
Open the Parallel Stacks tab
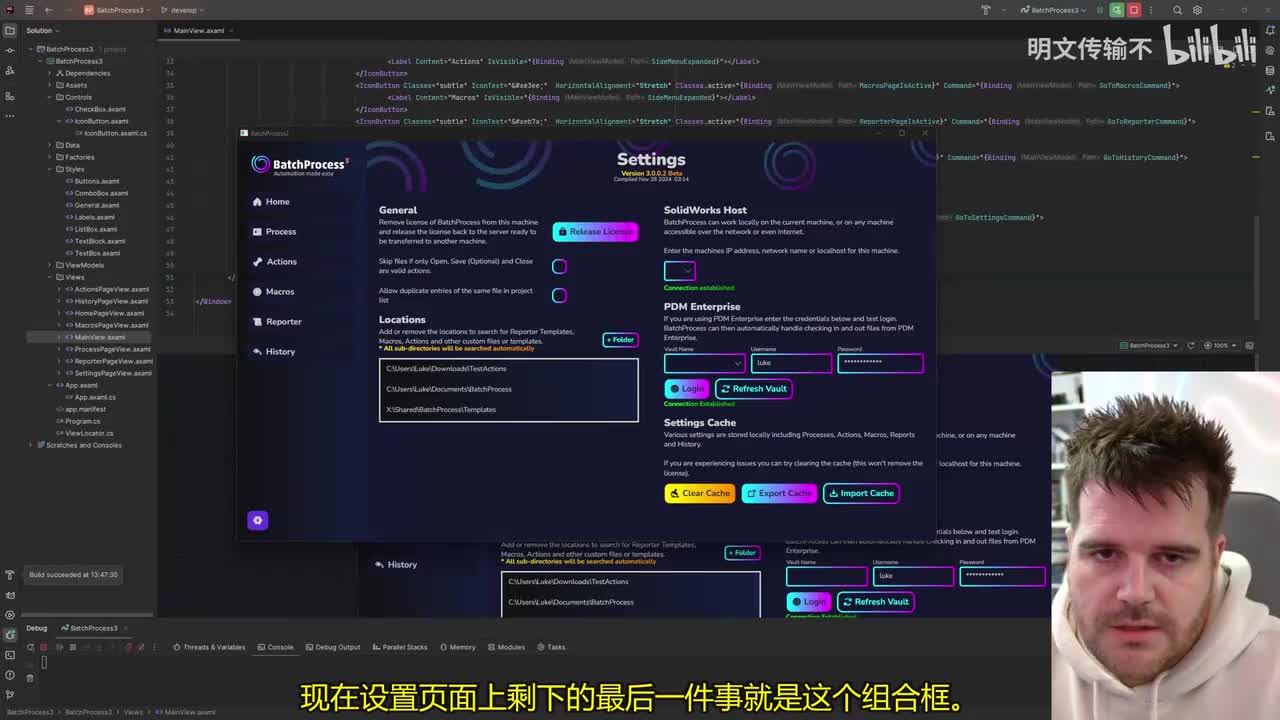(399, 647)
